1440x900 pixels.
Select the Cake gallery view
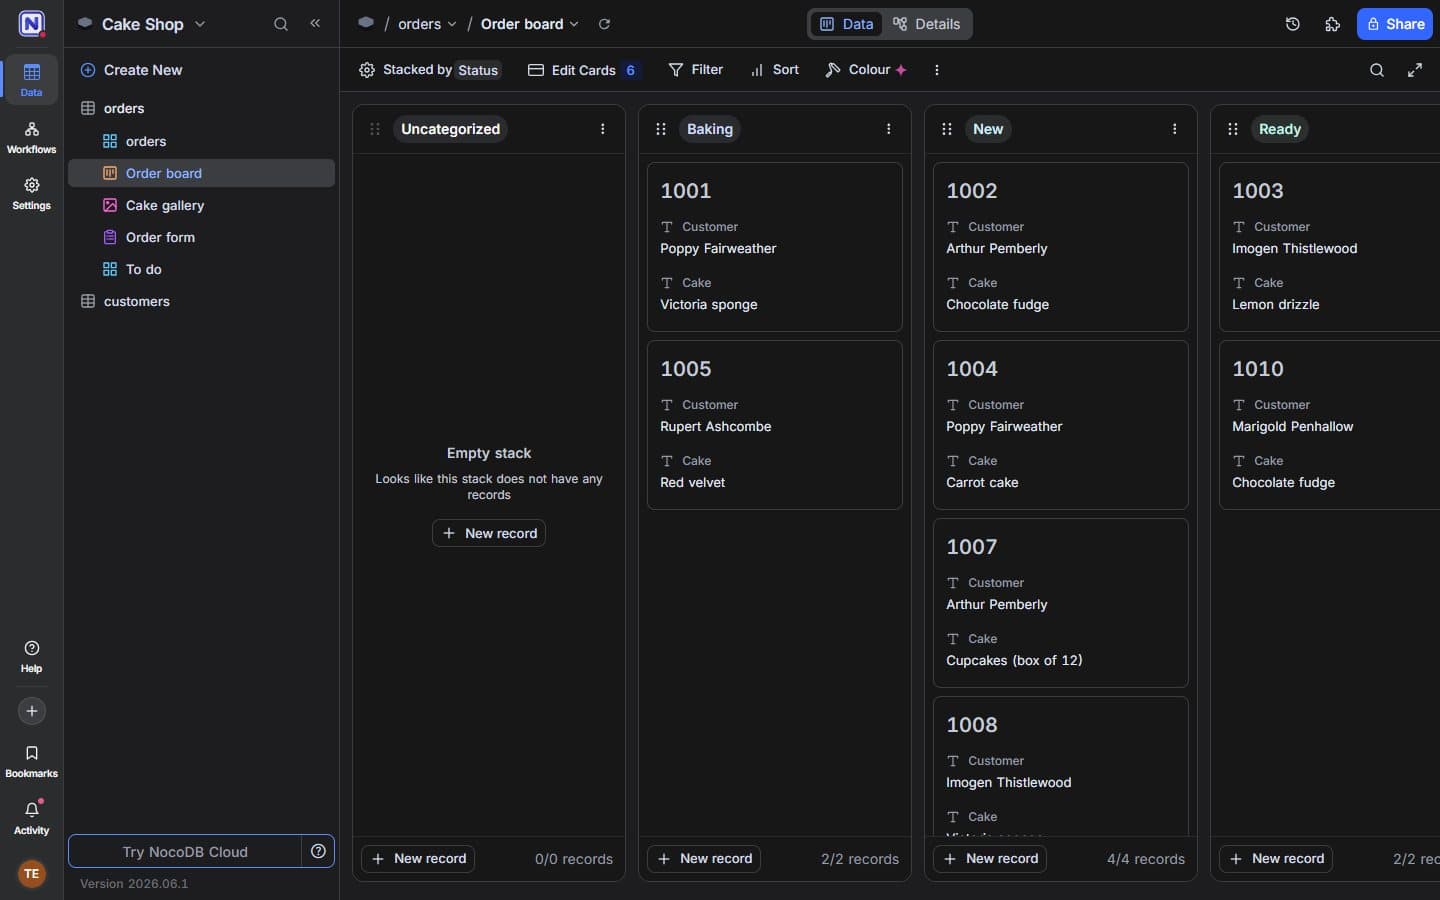(201, 205)
